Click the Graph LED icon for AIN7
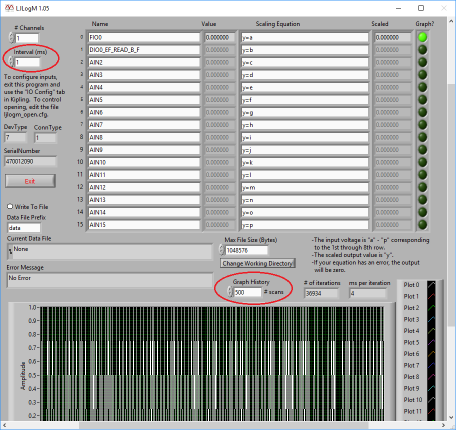The height and width of the screenshot is (430, 456). 422,125
